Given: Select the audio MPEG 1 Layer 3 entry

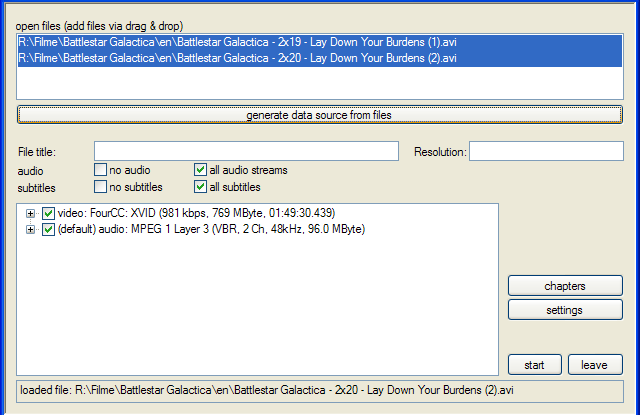Looking at the screenshot, I should coord(210,229).
